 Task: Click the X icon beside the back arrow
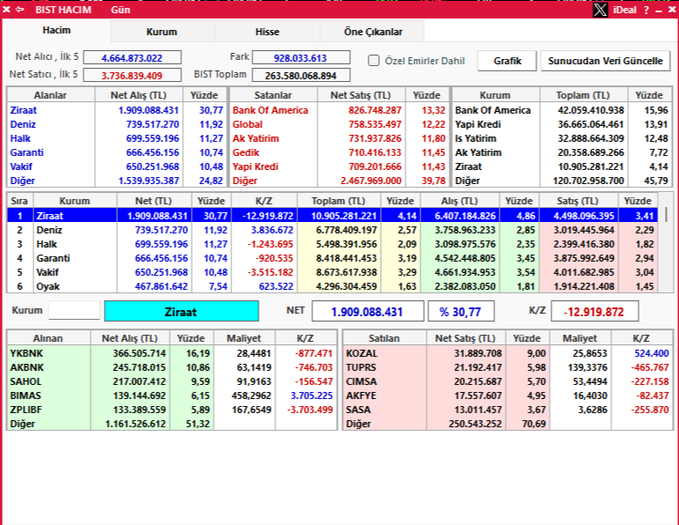coord(6,10)
